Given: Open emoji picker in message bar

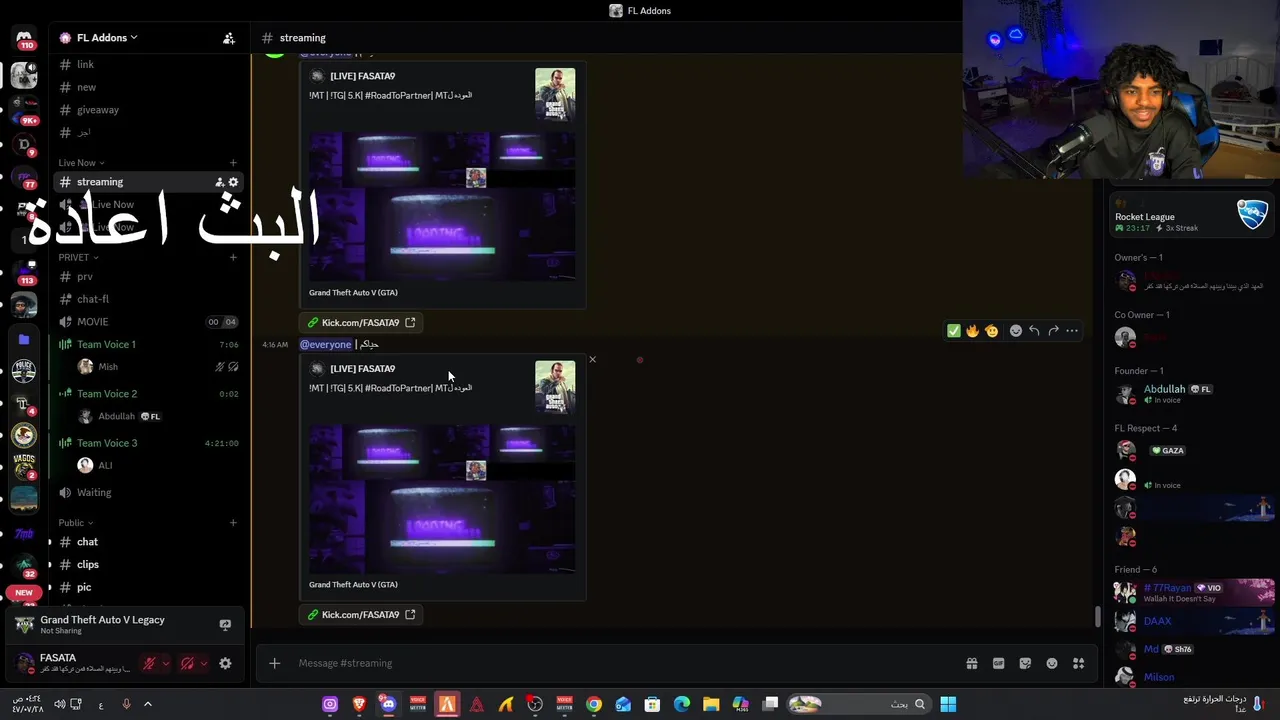Looking at the screenshot, I should [x=1052, y=663].
